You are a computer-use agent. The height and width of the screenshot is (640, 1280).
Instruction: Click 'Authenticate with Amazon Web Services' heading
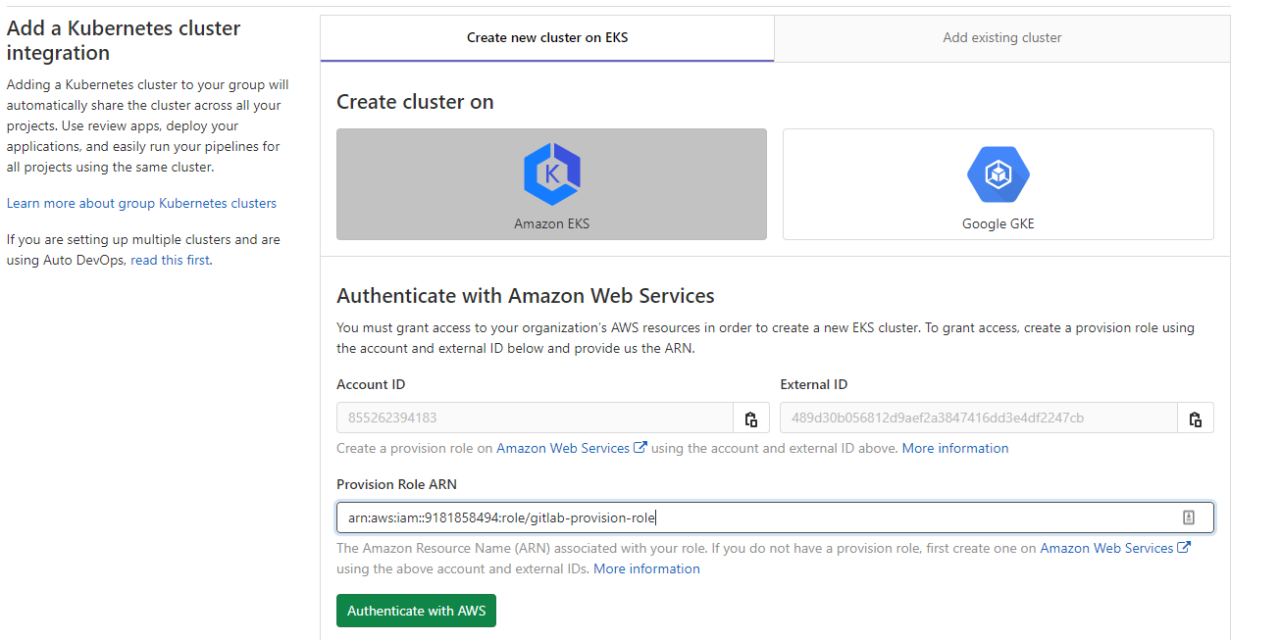coord(526,296)
